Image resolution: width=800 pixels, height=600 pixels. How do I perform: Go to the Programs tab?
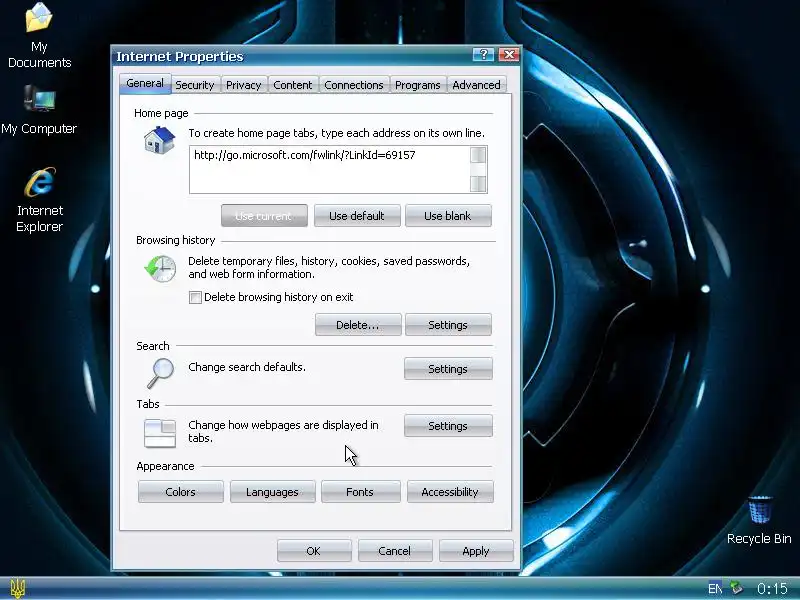click(x=417, y=85)
